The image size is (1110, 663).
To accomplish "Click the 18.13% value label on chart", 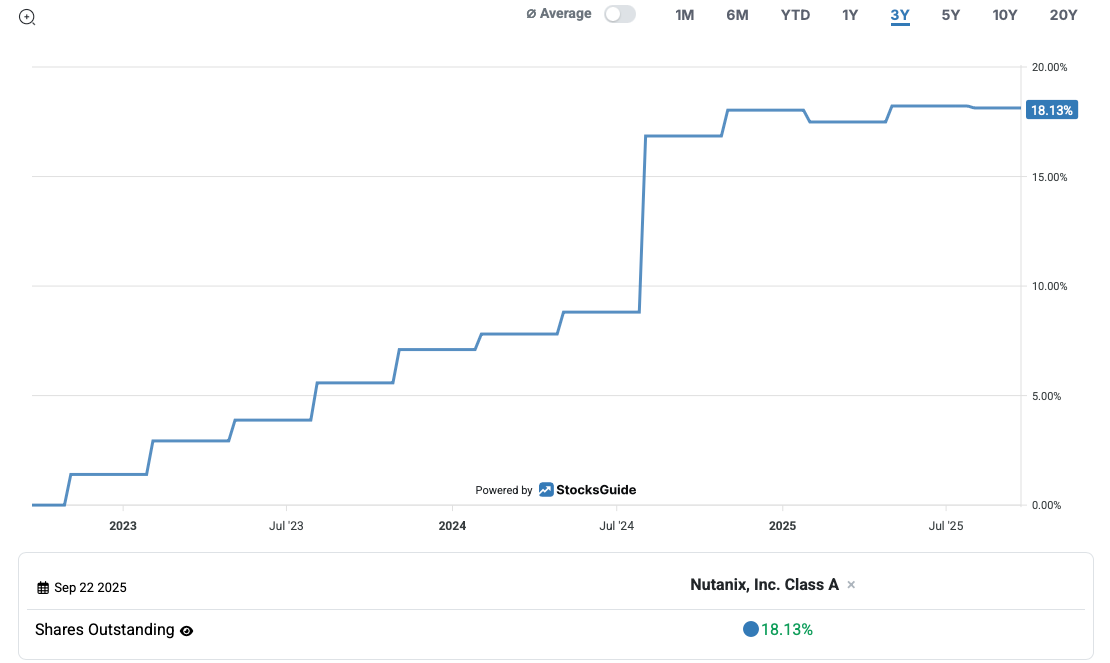I will (x=1051, y=110).
